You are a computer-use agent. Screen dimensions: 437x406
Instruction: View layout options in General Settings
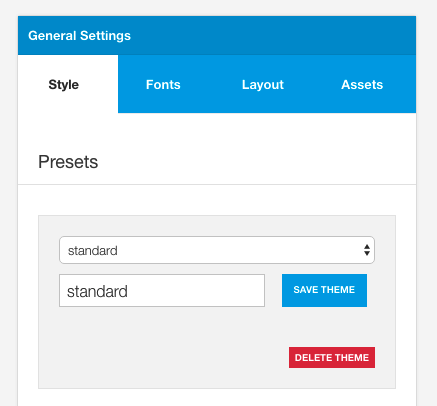point(263,84)
